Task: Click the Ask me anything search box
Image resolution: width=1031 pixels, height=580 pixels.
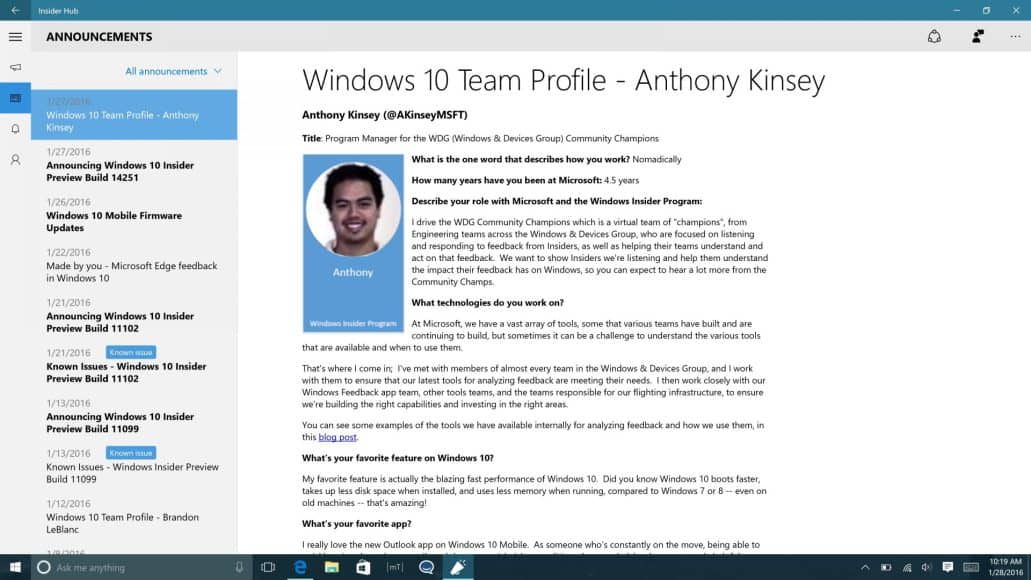Action: pyautogui.click(x=141, y=567)
